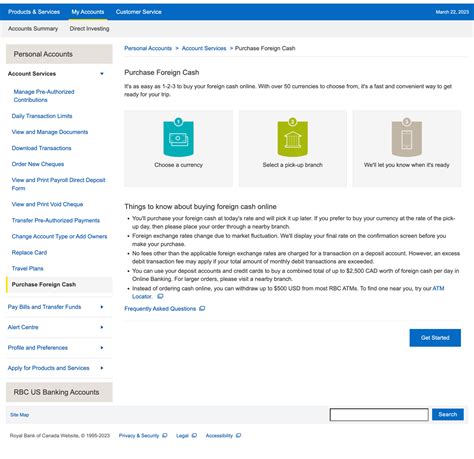Click into the search text field
Screen dimensions: 474x459
point(379,415)
